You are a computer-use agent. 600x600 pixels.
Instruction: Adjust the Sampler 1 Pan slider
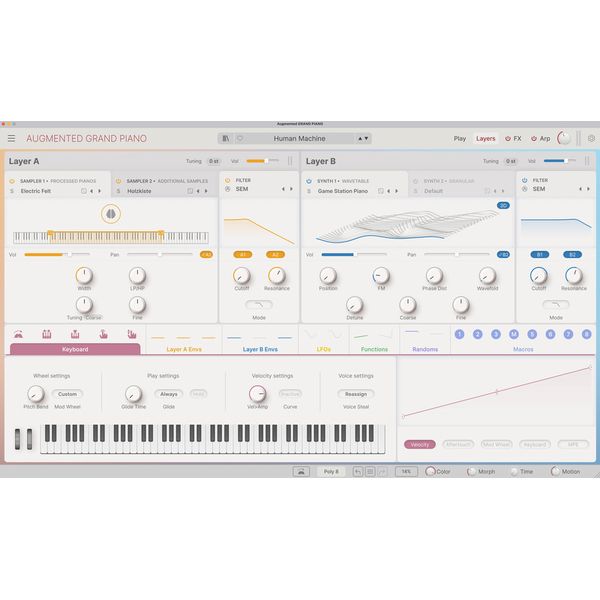160,254
